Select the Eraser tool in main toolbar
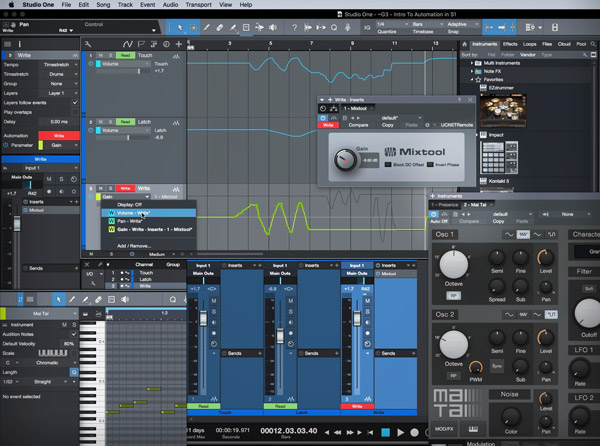The width and height of the screenshot is (600, 446). (x=219, y=28)
